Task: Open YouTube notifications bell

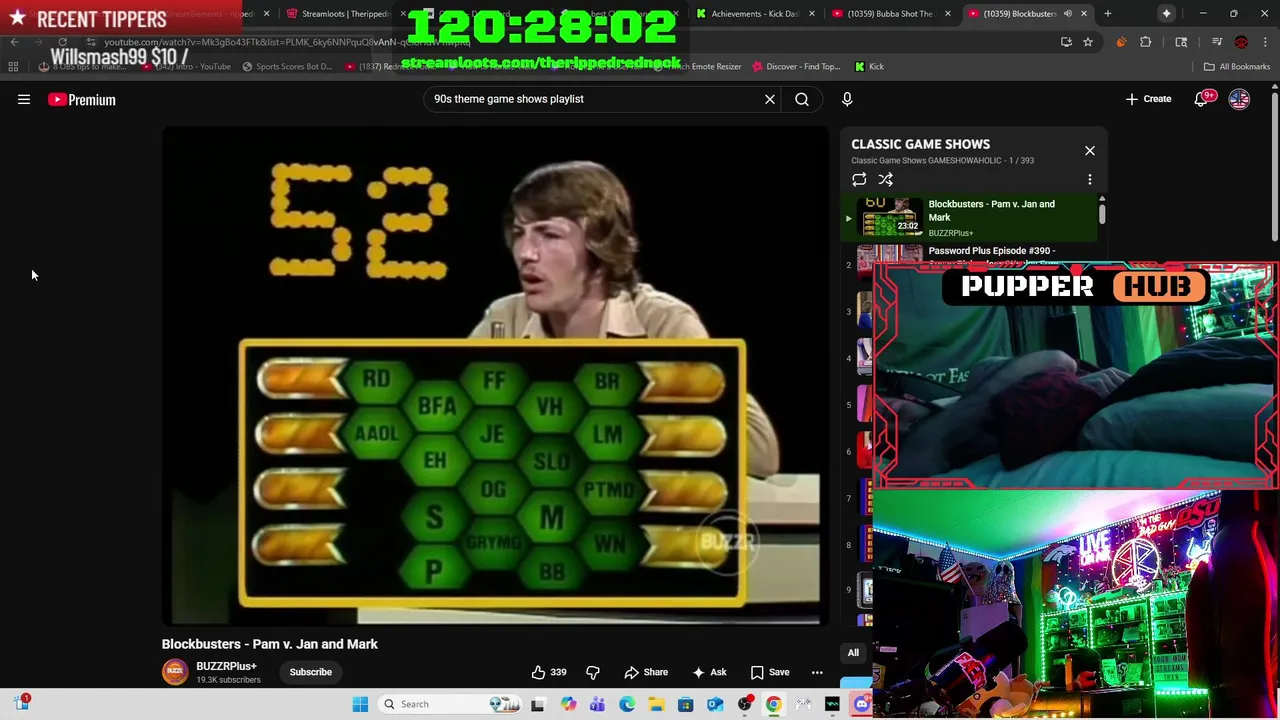Action: (x=1201, y=99)
